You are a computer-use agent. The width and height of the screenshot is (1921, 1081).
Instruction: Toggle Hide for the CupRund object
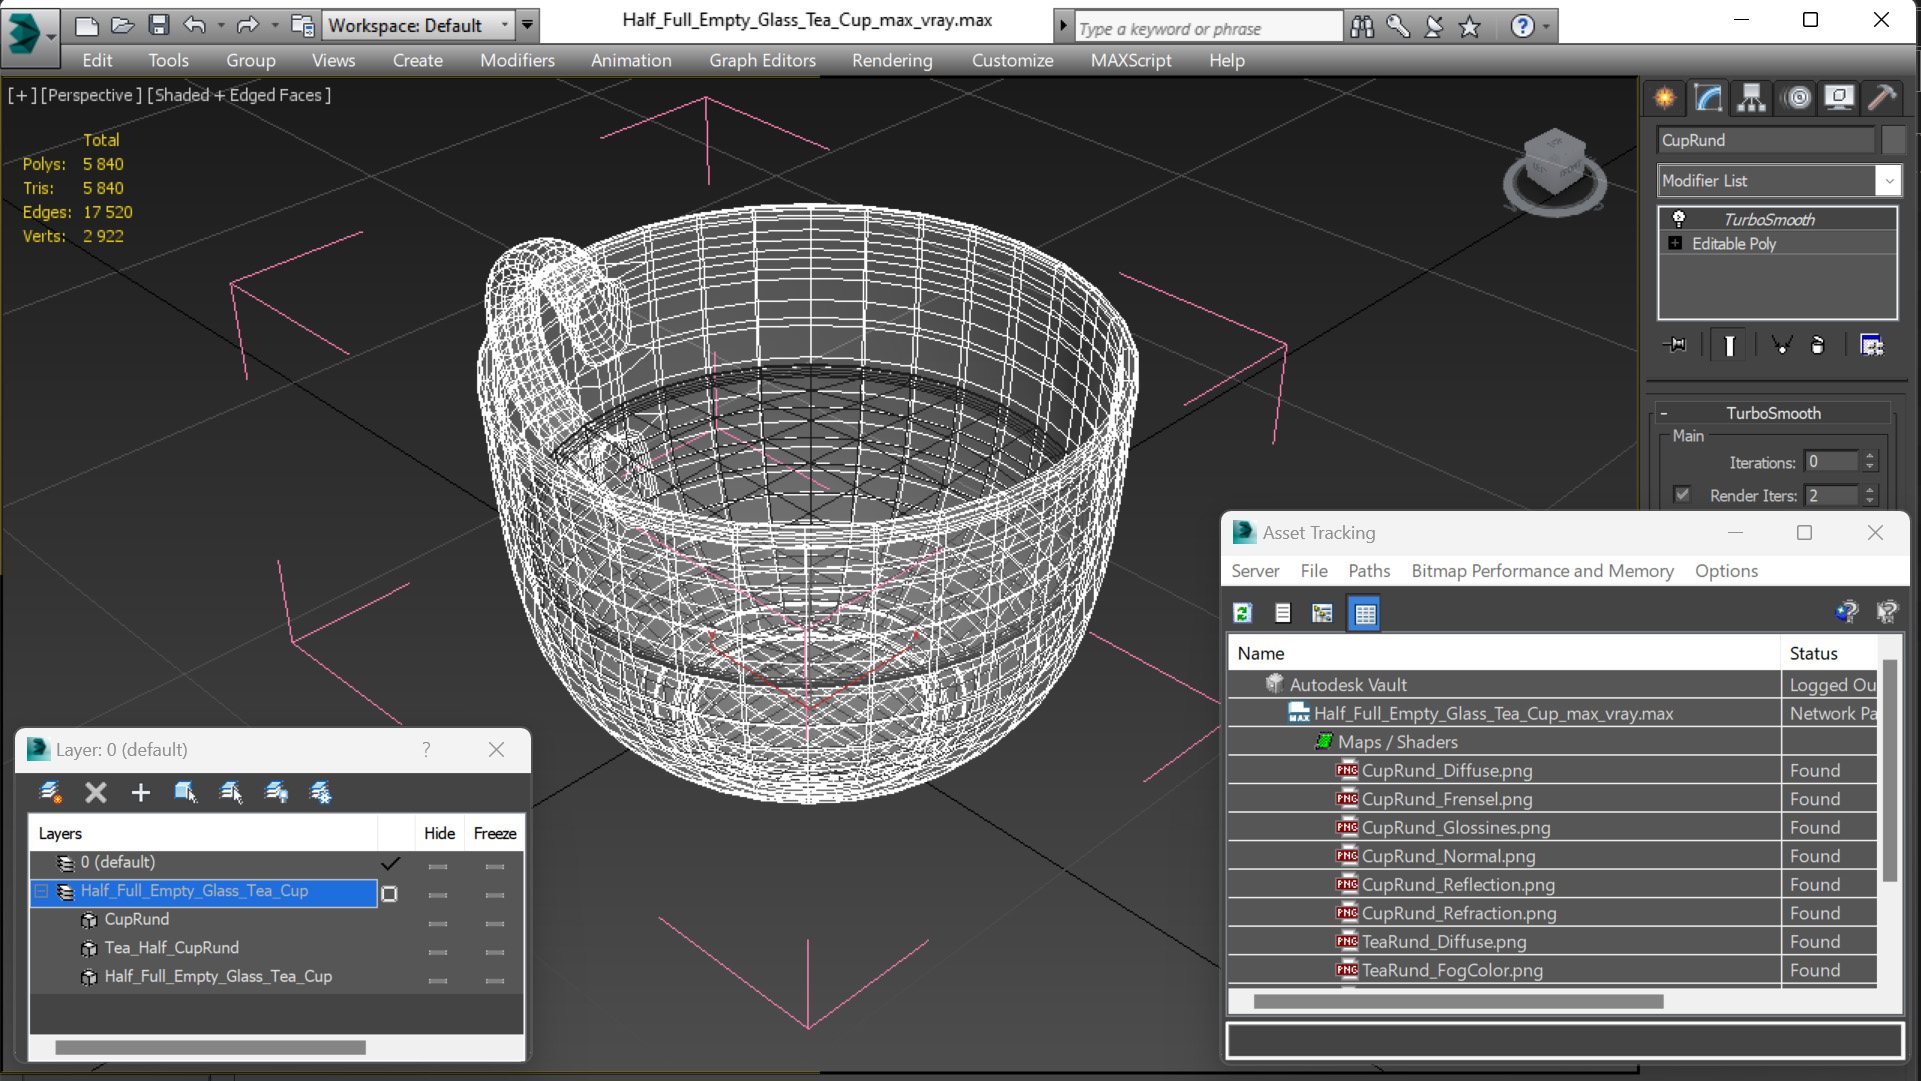(x=437, y=923)
